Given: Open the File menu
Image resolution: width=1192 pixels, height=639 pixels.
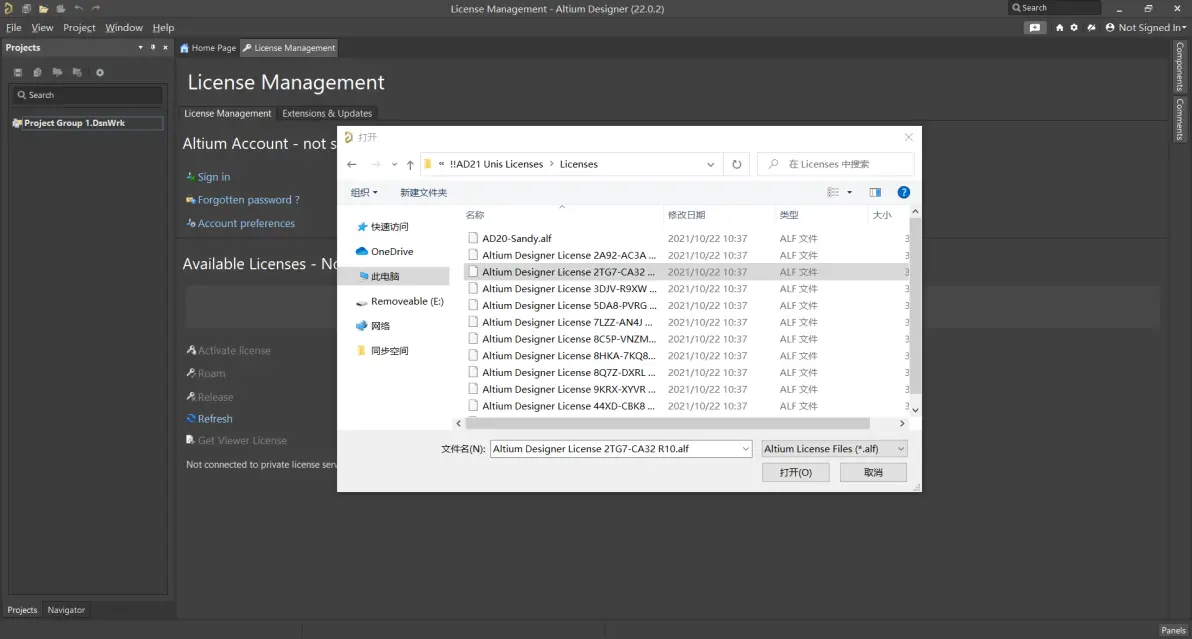Looking at the screenshot, I should 14,27.
